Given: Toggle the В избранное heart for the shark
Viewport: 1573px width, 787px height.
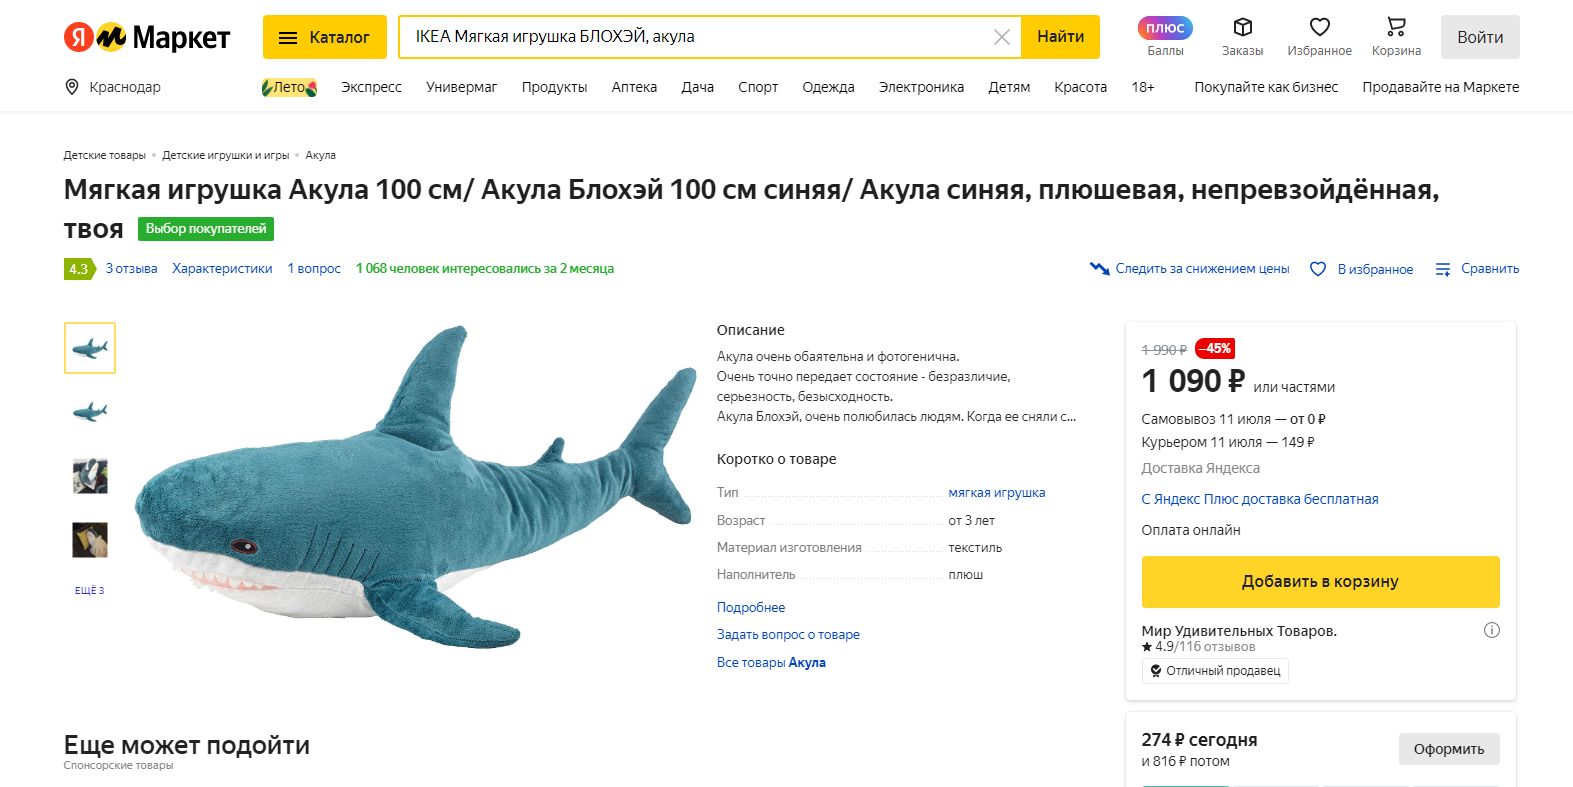Looking at the screenshot, I should 1318,269.
